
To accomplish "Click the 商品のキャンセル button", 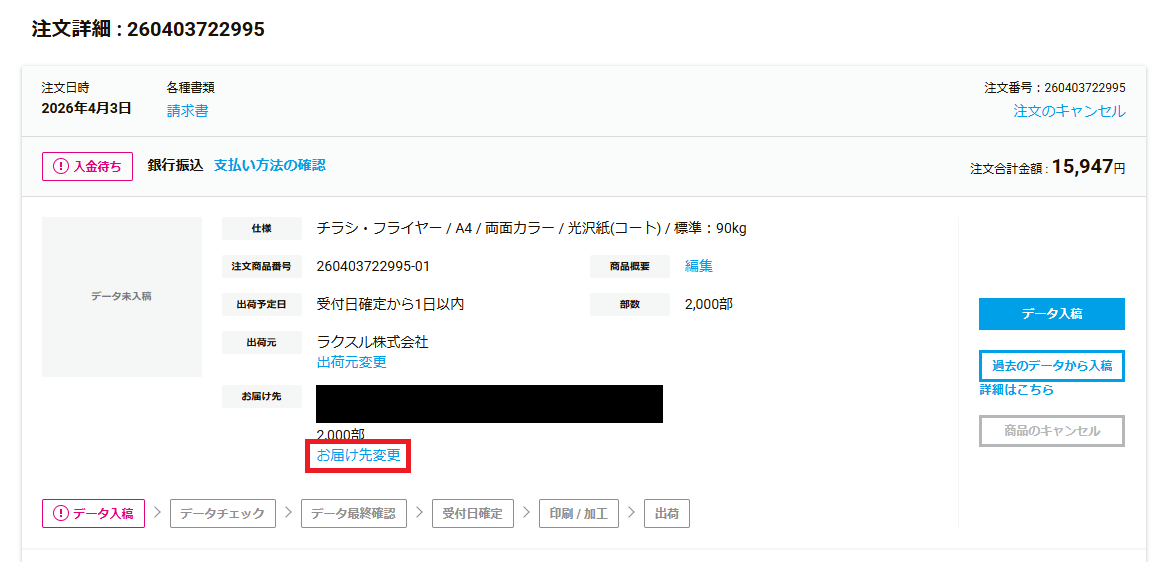I will coord(1051,431).
